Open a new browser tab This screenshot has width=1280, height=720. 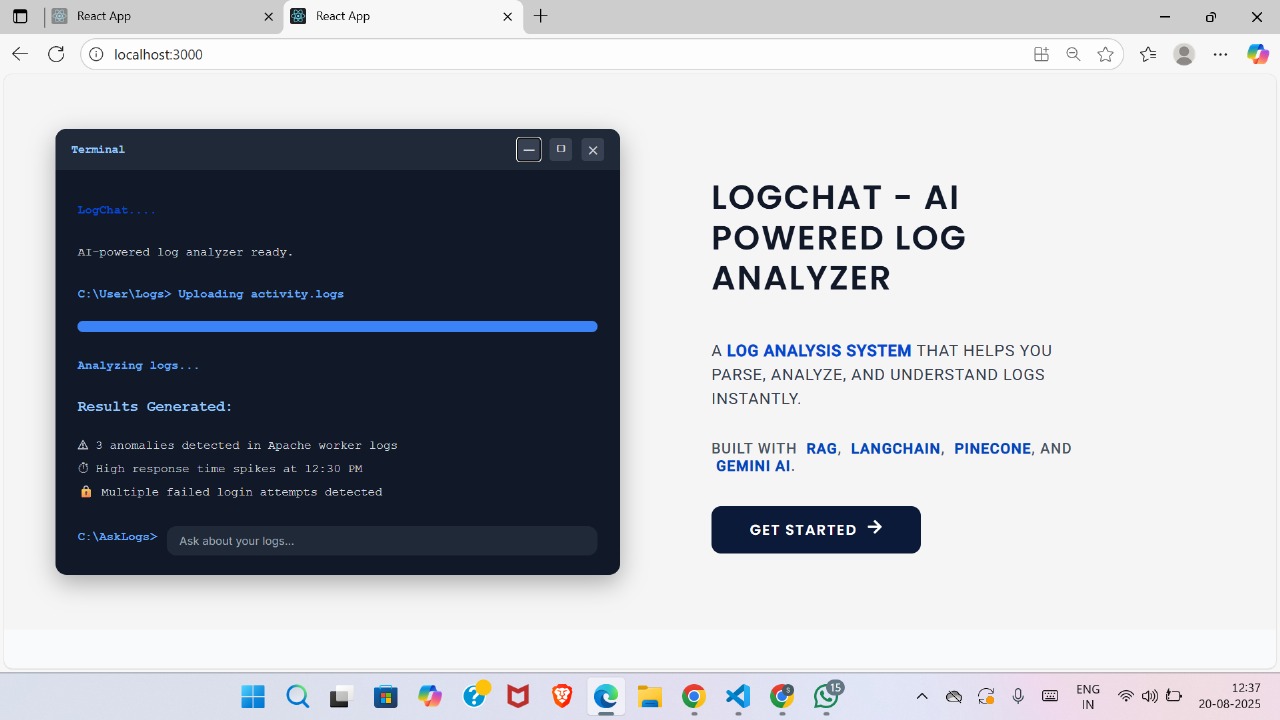click(541, 16)
